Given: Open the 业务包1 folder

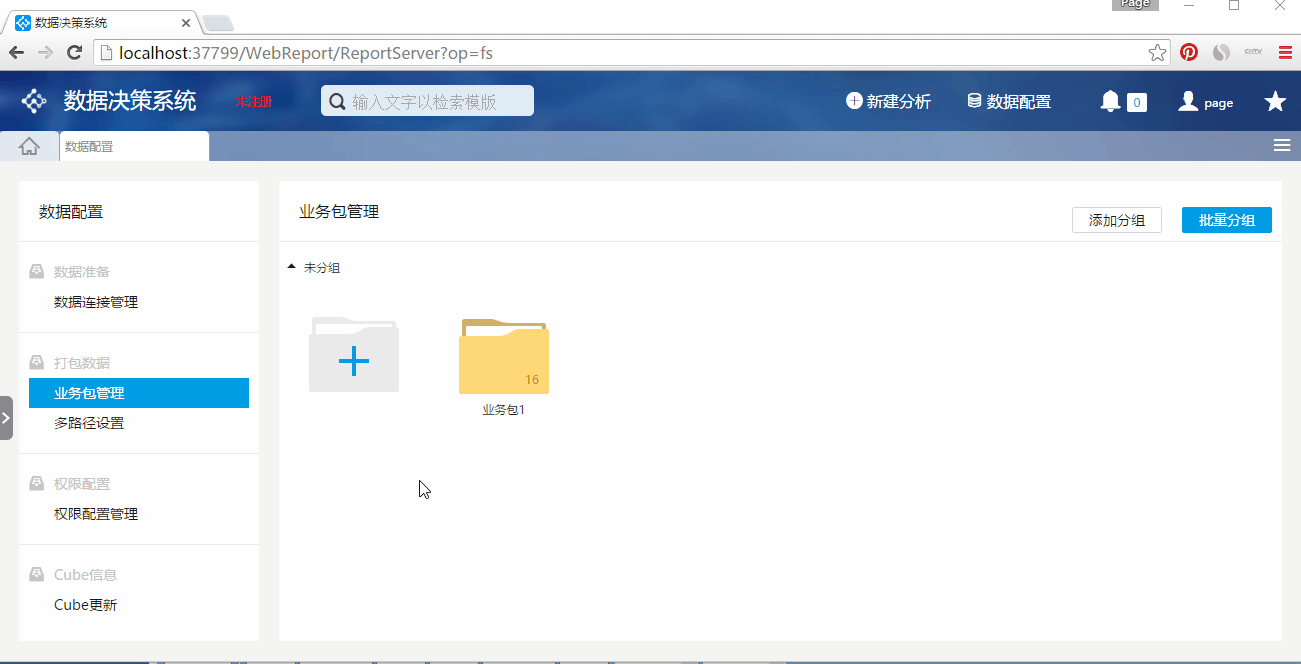Looking at the screenshot, I should point(504,358).
